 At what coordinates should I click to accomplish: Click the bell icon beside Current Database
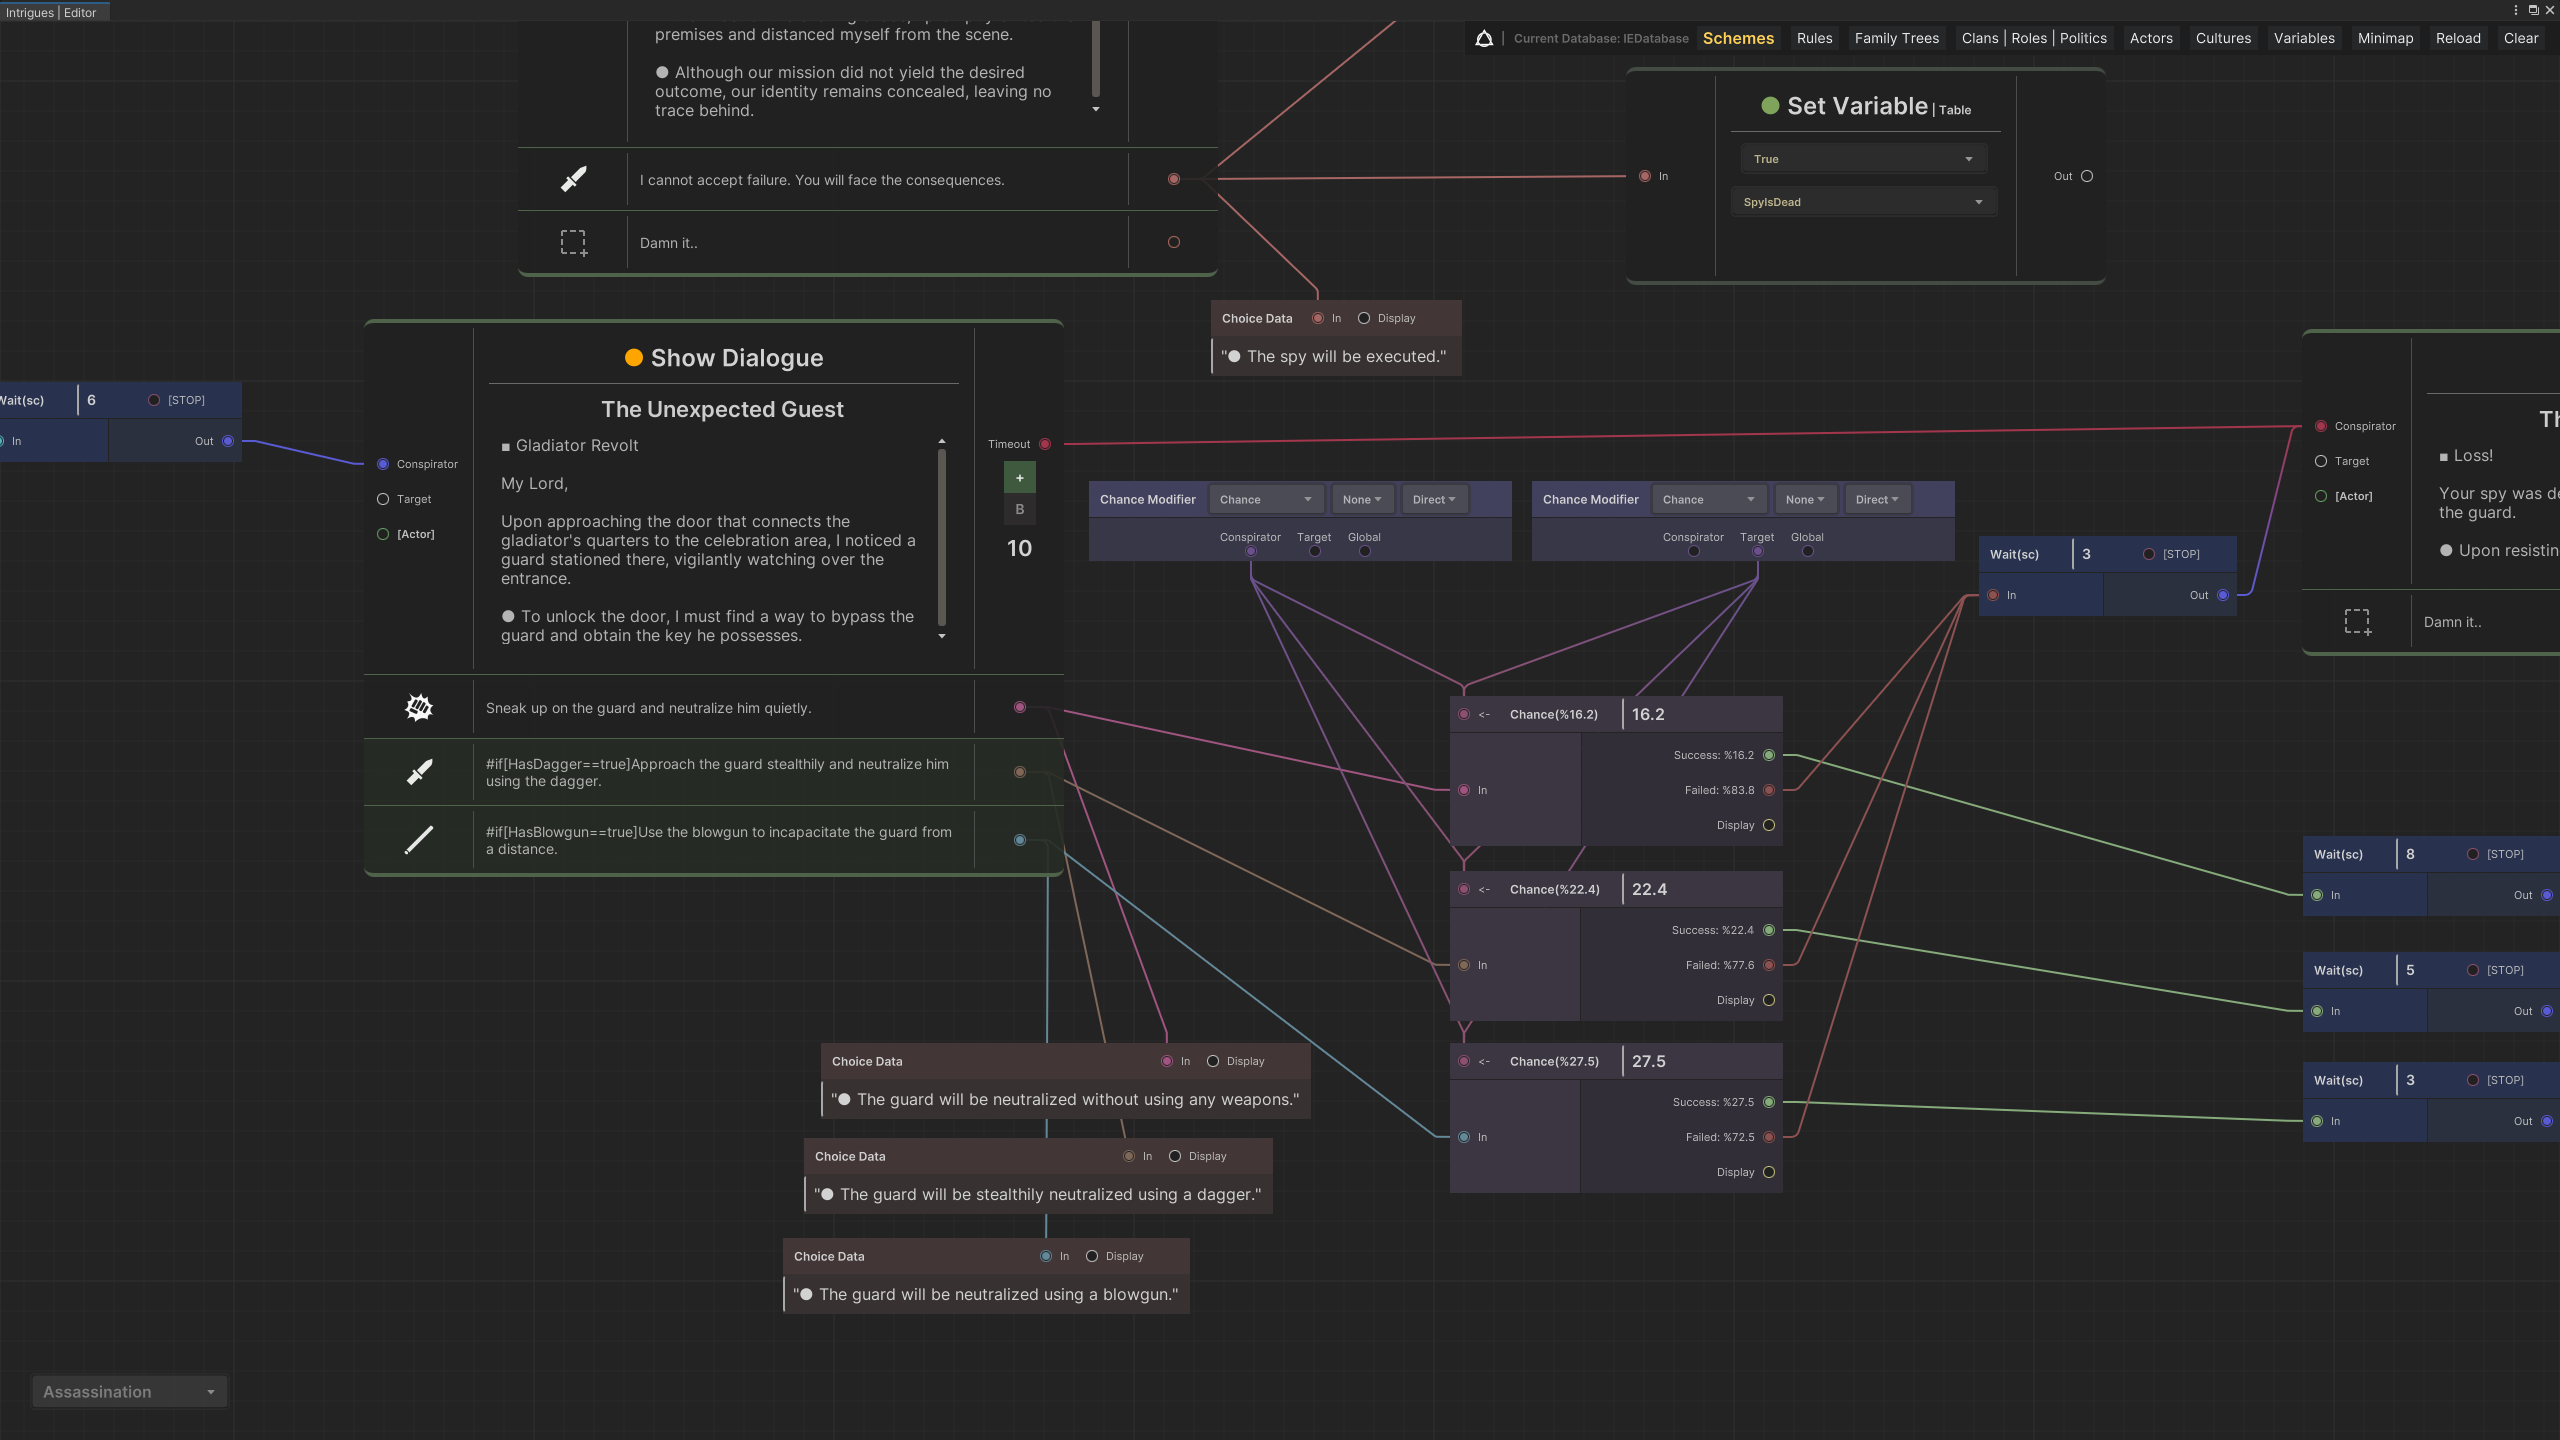tap(1484, 38)
